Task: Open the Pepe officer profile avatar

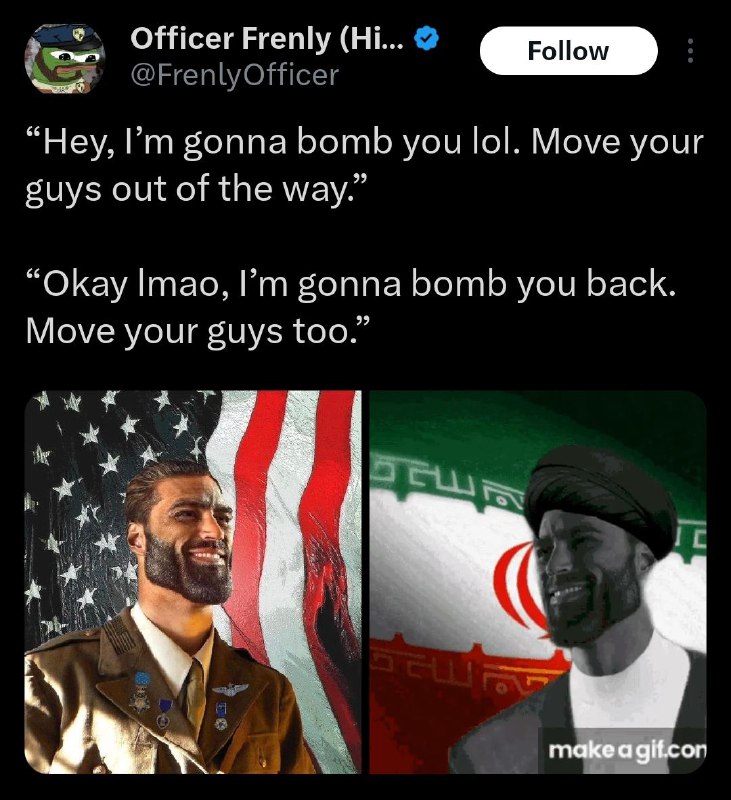Action: pos(65,57)
